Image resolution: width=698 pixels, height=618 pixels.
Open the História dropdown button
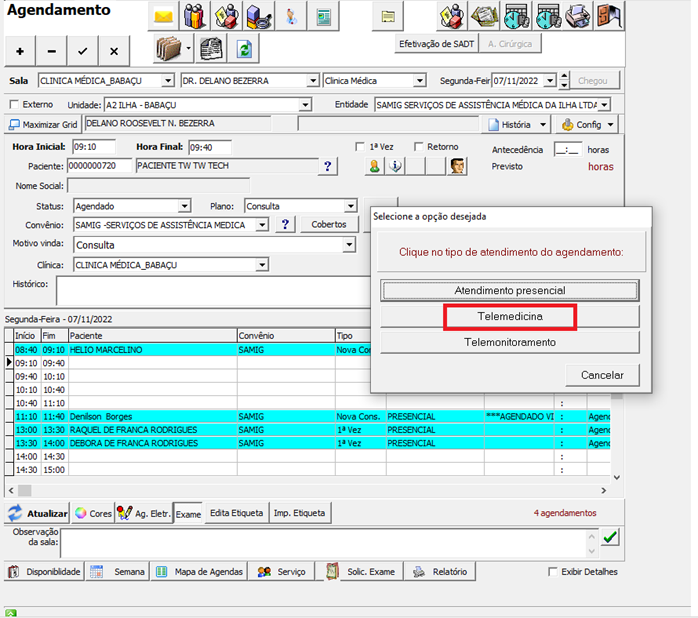tap(517, 125)
